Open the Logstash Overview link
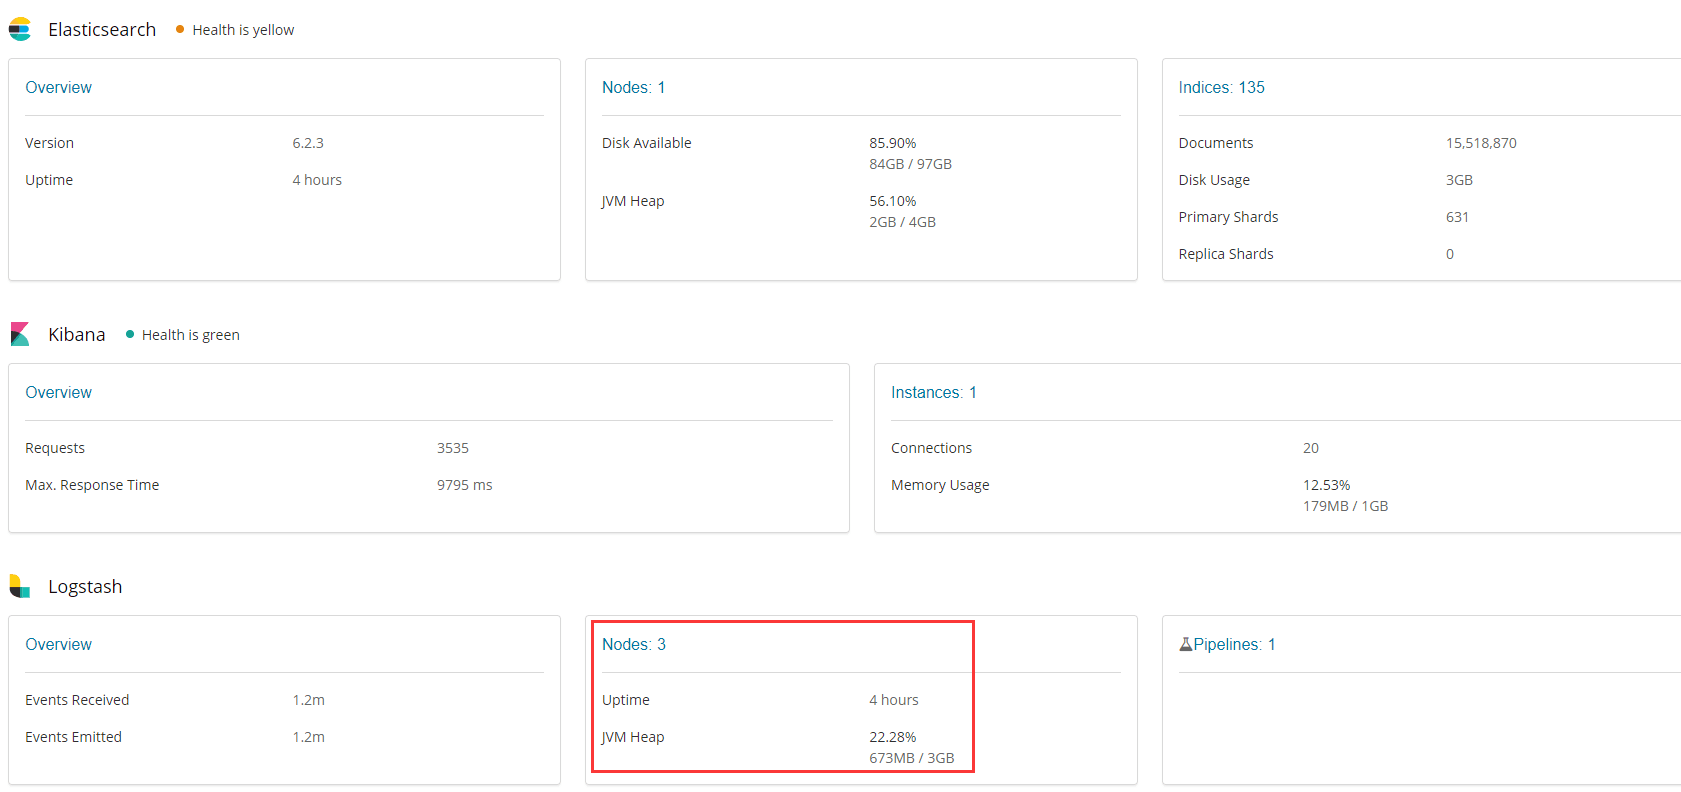The image size is (1681, 792). point(58,644)
